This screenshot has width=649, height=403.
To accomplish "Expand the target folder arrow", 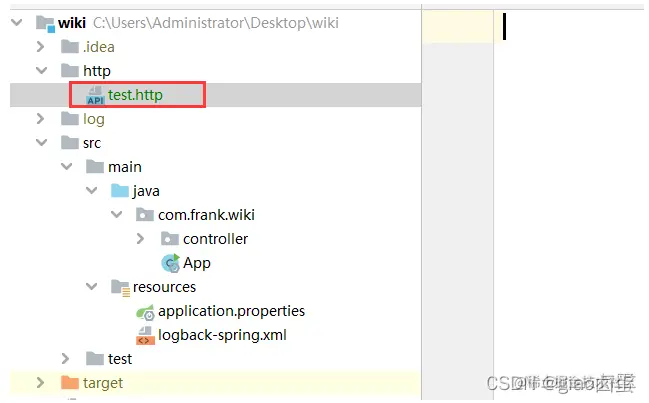I will [x=40, y=382].
